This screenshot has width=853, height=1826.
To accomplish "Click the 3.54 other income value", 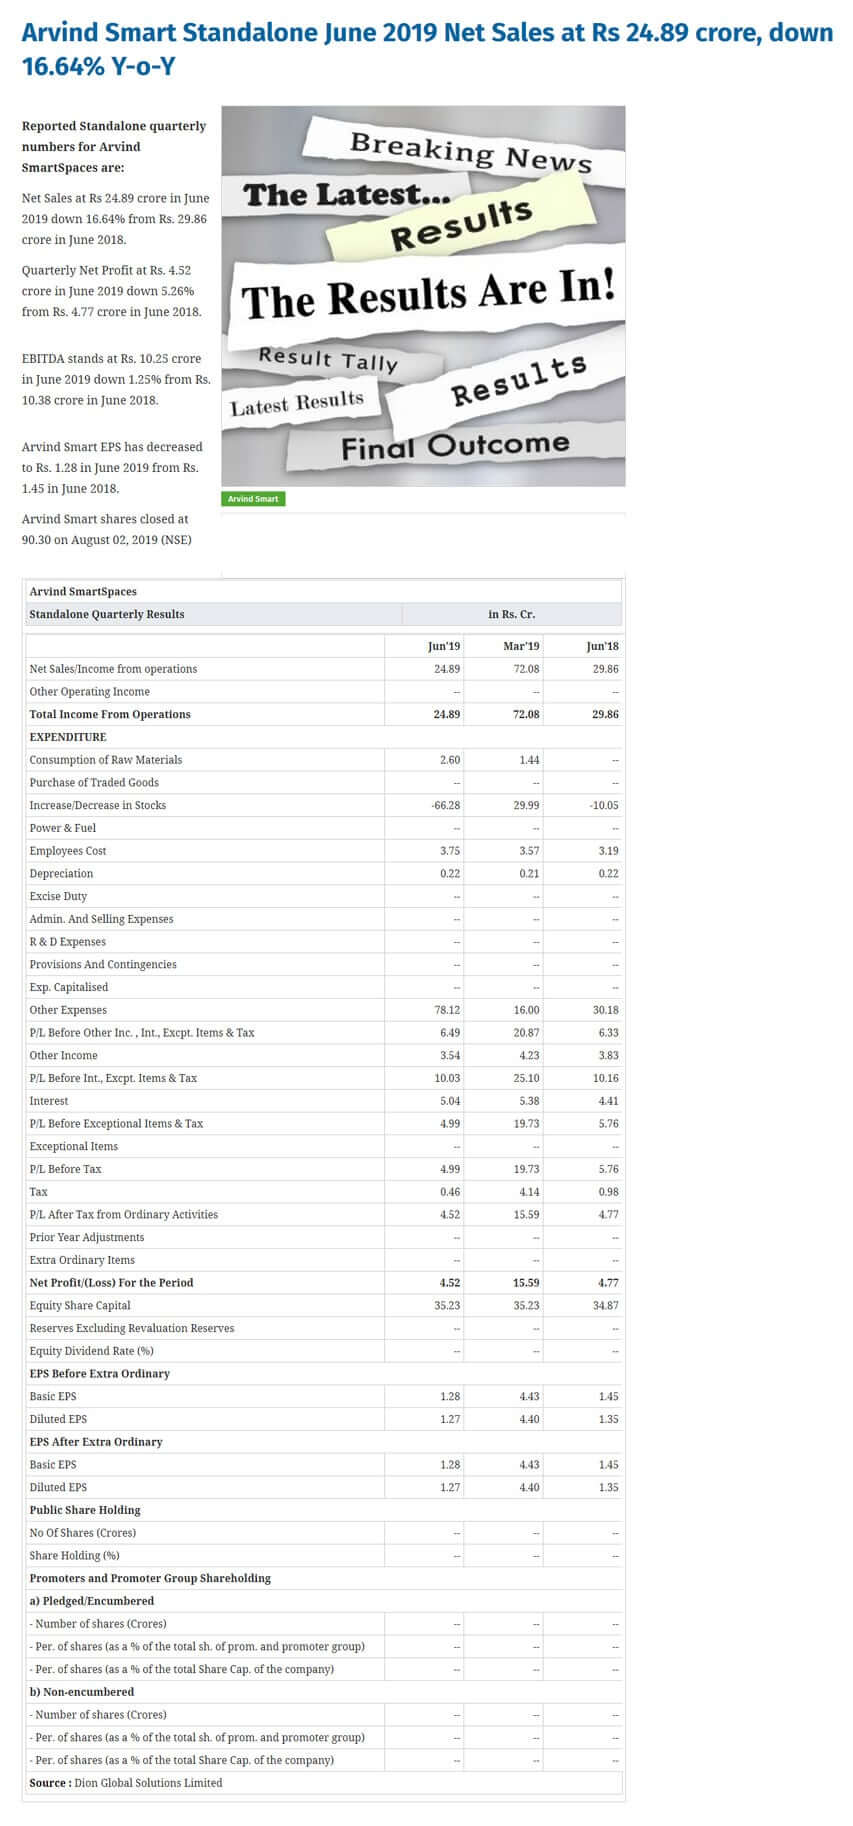I will [x=450, y=1056].
